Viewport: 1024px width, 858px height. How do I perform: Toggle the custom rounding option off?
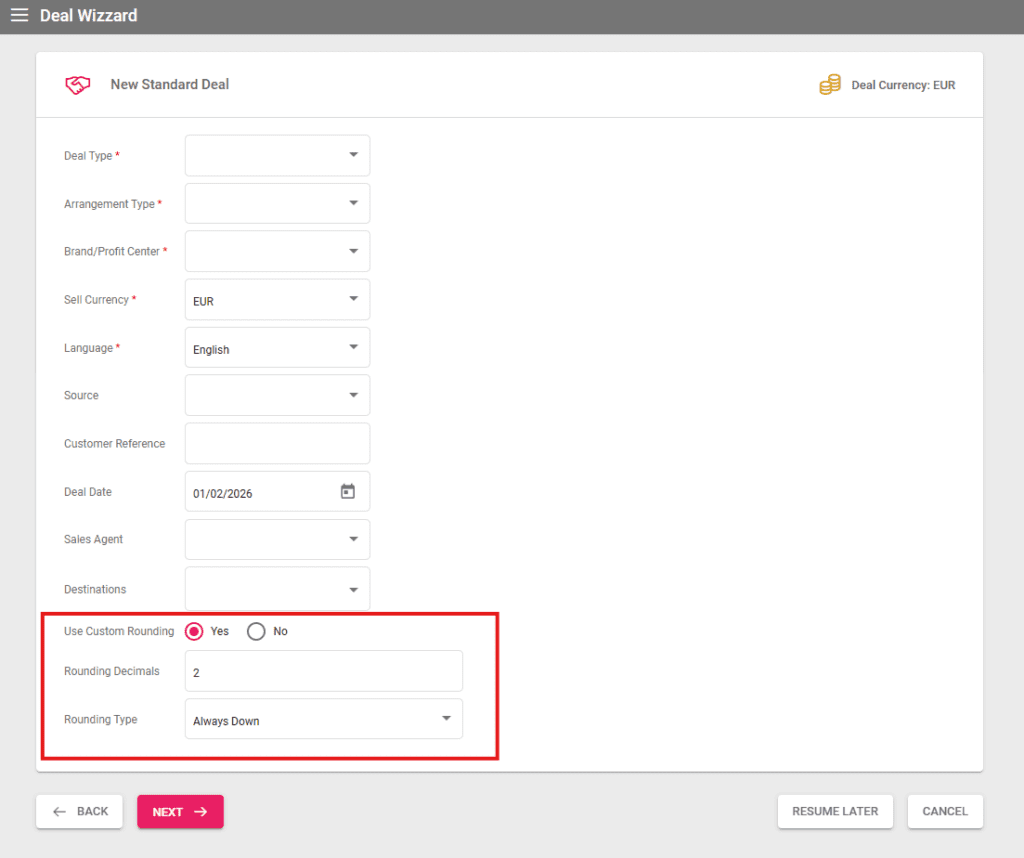(255, 631)
